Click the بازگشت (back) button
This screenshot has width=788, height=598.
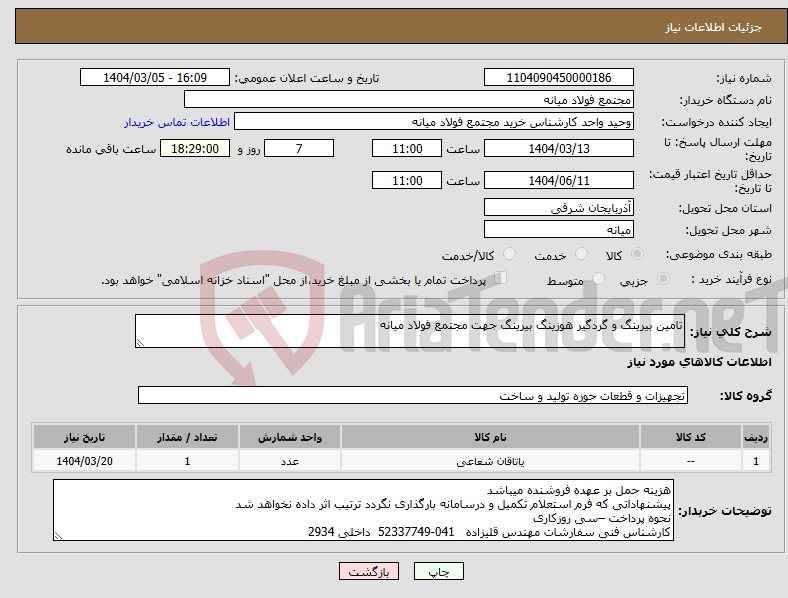click(x=369, y=571)
